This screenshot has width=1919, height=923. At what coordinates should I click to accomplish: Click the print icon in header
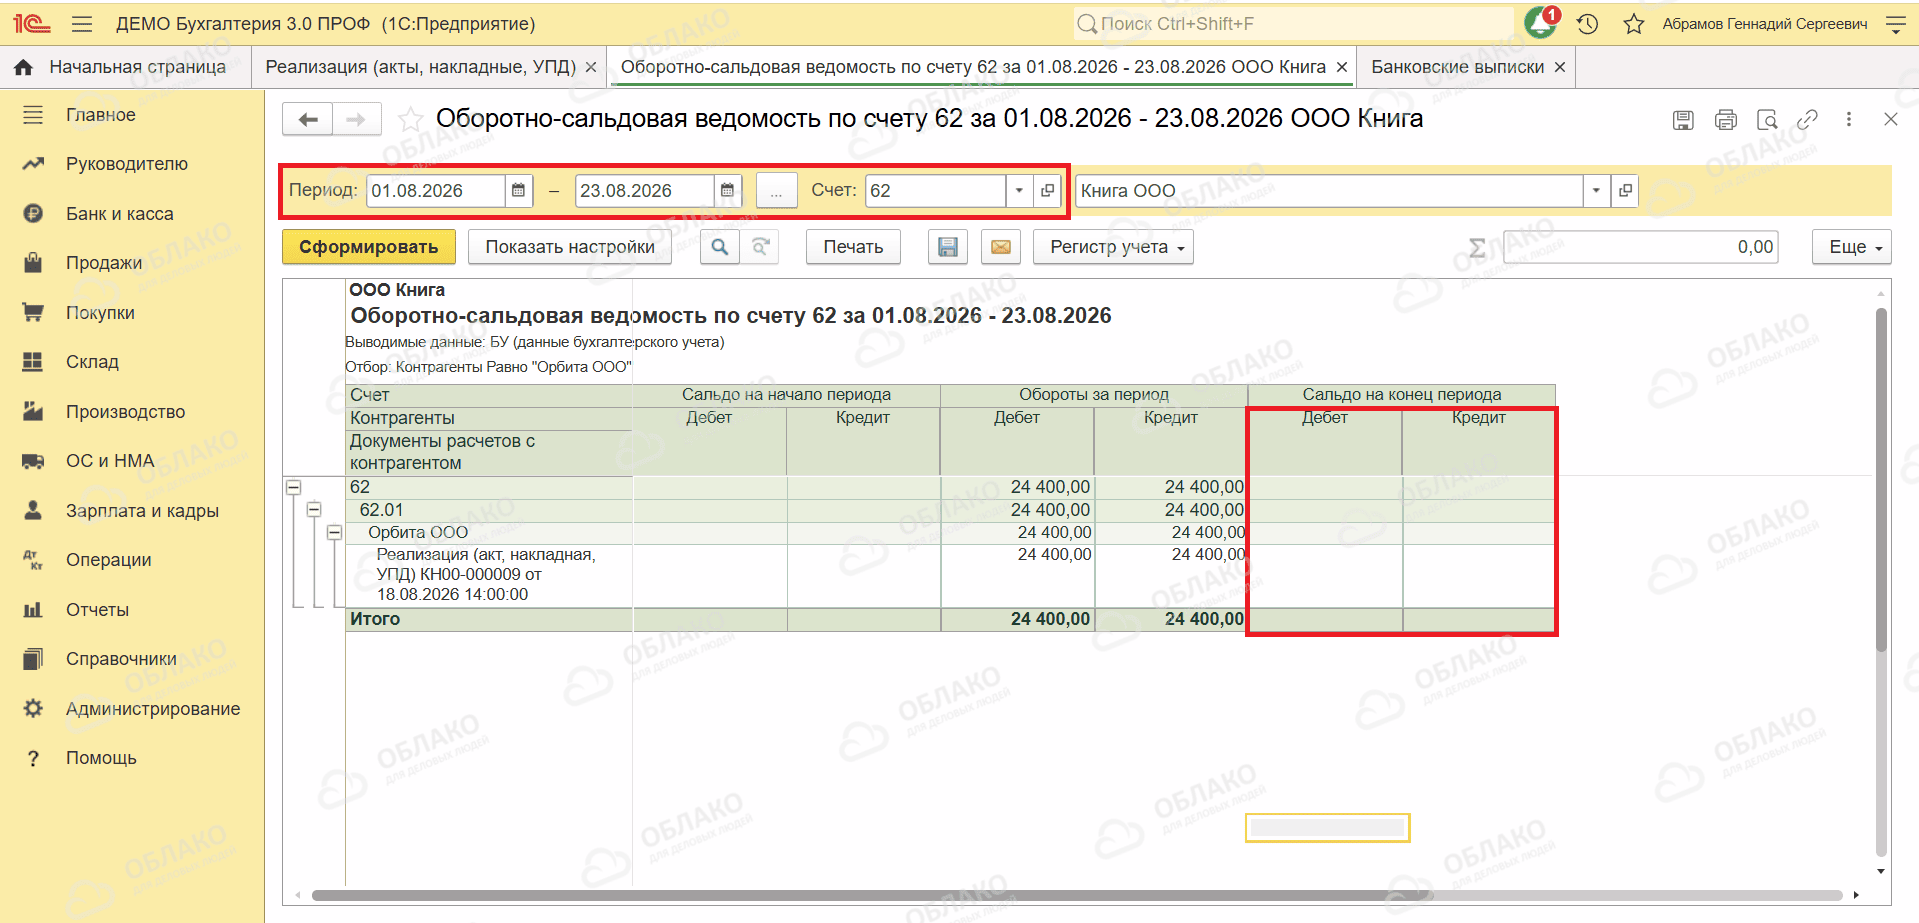(x=1725, y=120)
